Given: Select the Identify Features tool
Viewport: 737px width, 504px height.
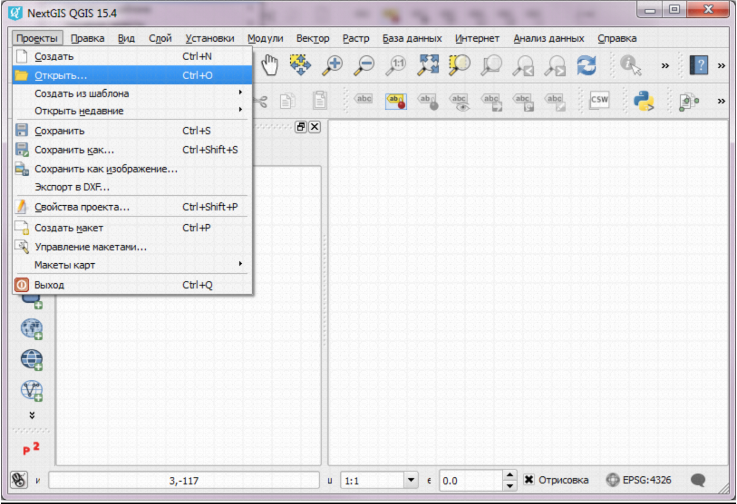Looking at the screenshot, I should point(630,65).
